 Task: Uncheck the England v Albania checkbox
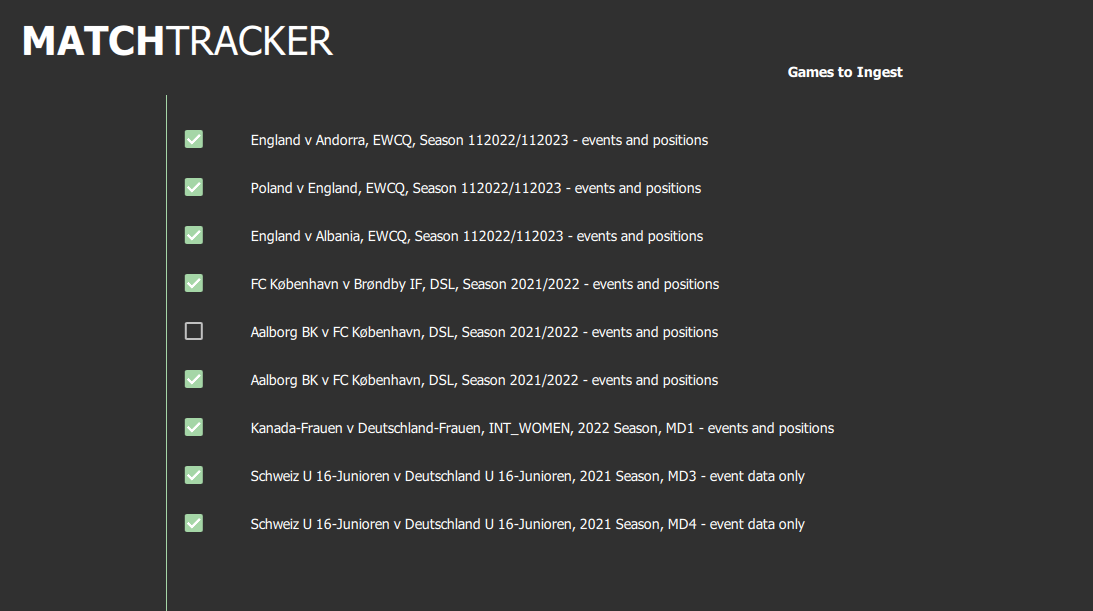coord(194,235)
